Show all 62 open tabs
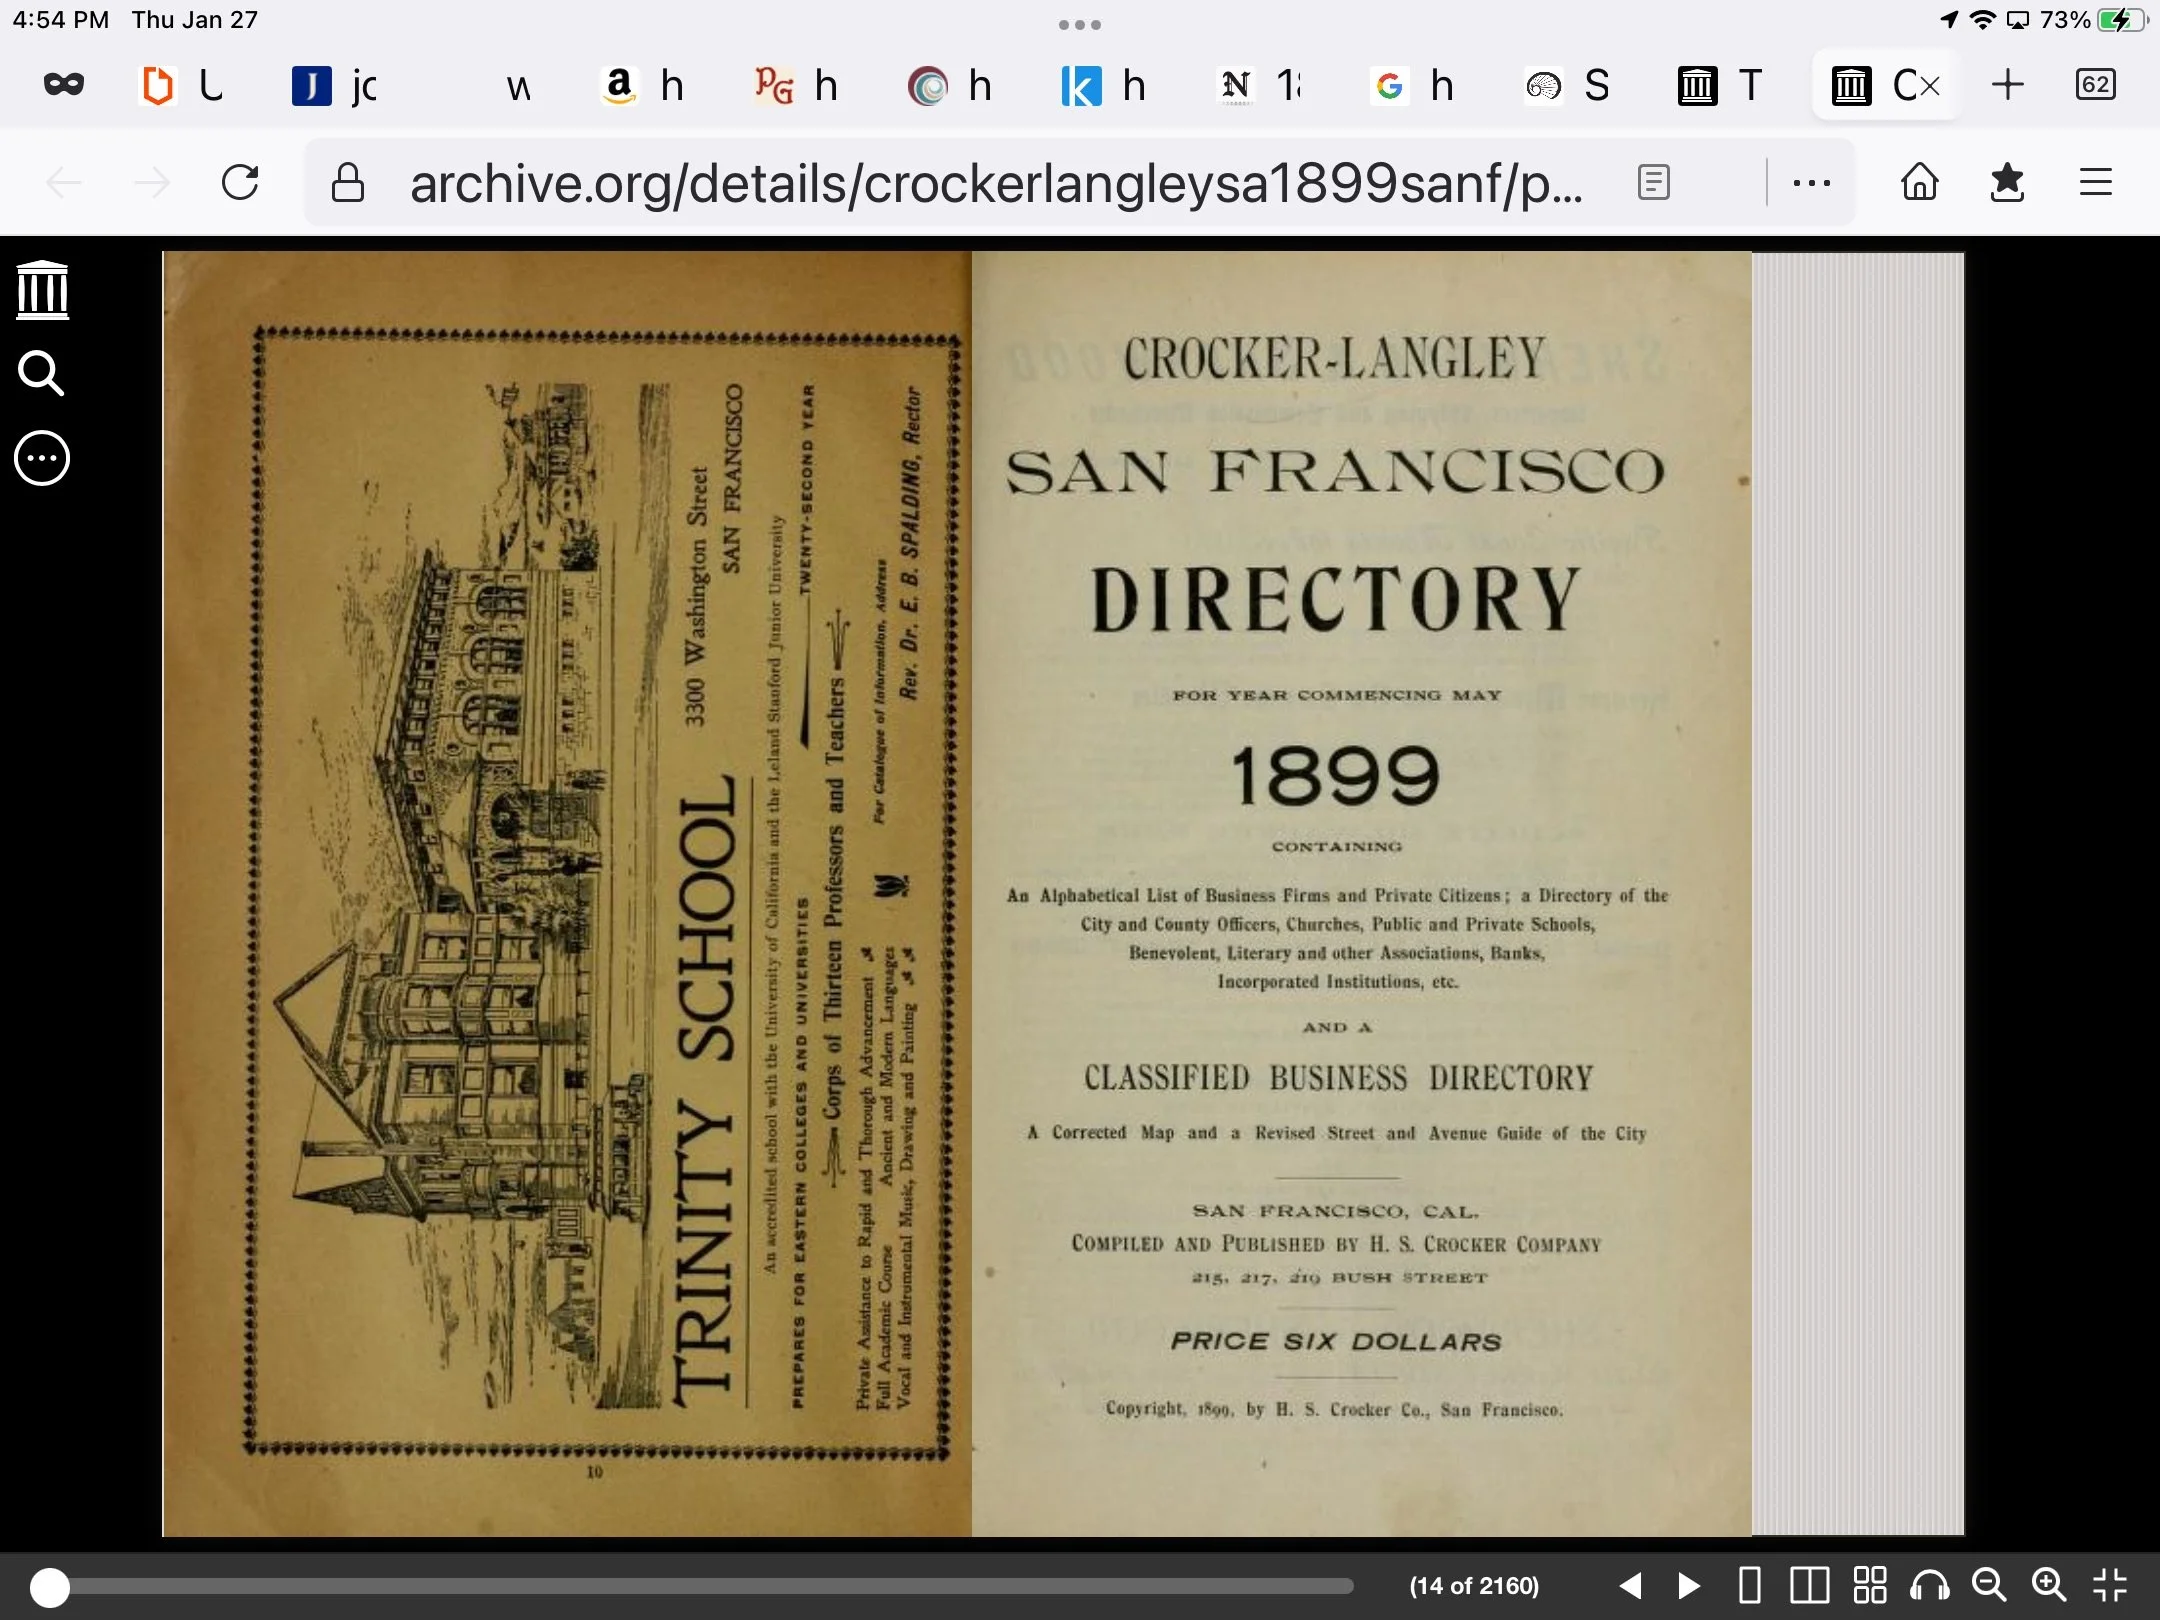Image resolution: width=2160 pixels, height=1620 pixels. coord(2095,85)
